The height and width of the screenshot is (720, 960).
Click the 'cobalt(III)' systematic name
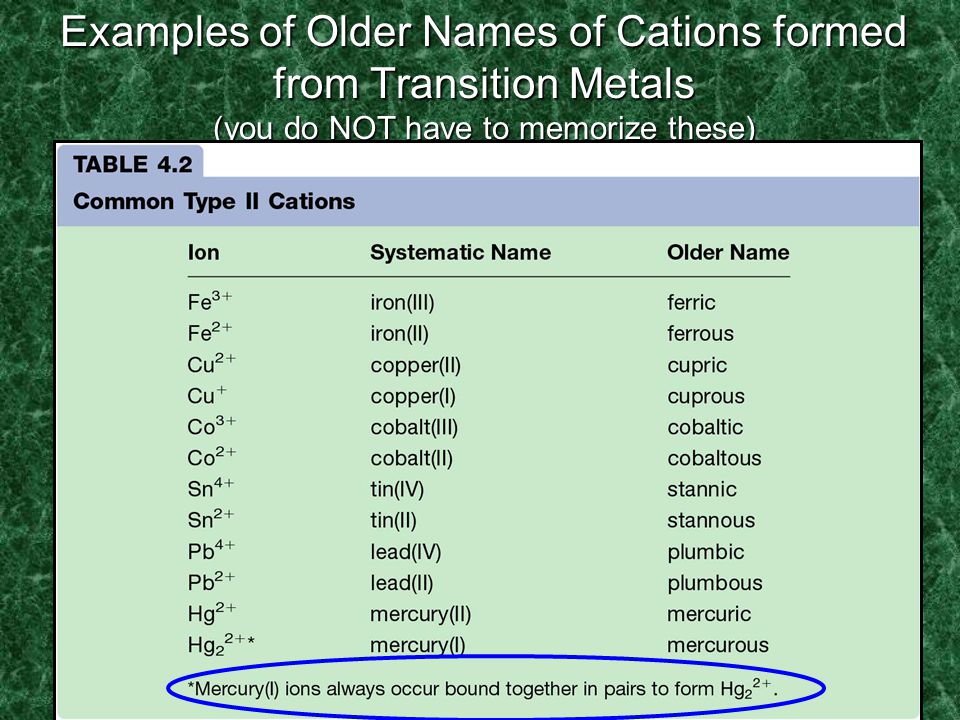point(414,427)
